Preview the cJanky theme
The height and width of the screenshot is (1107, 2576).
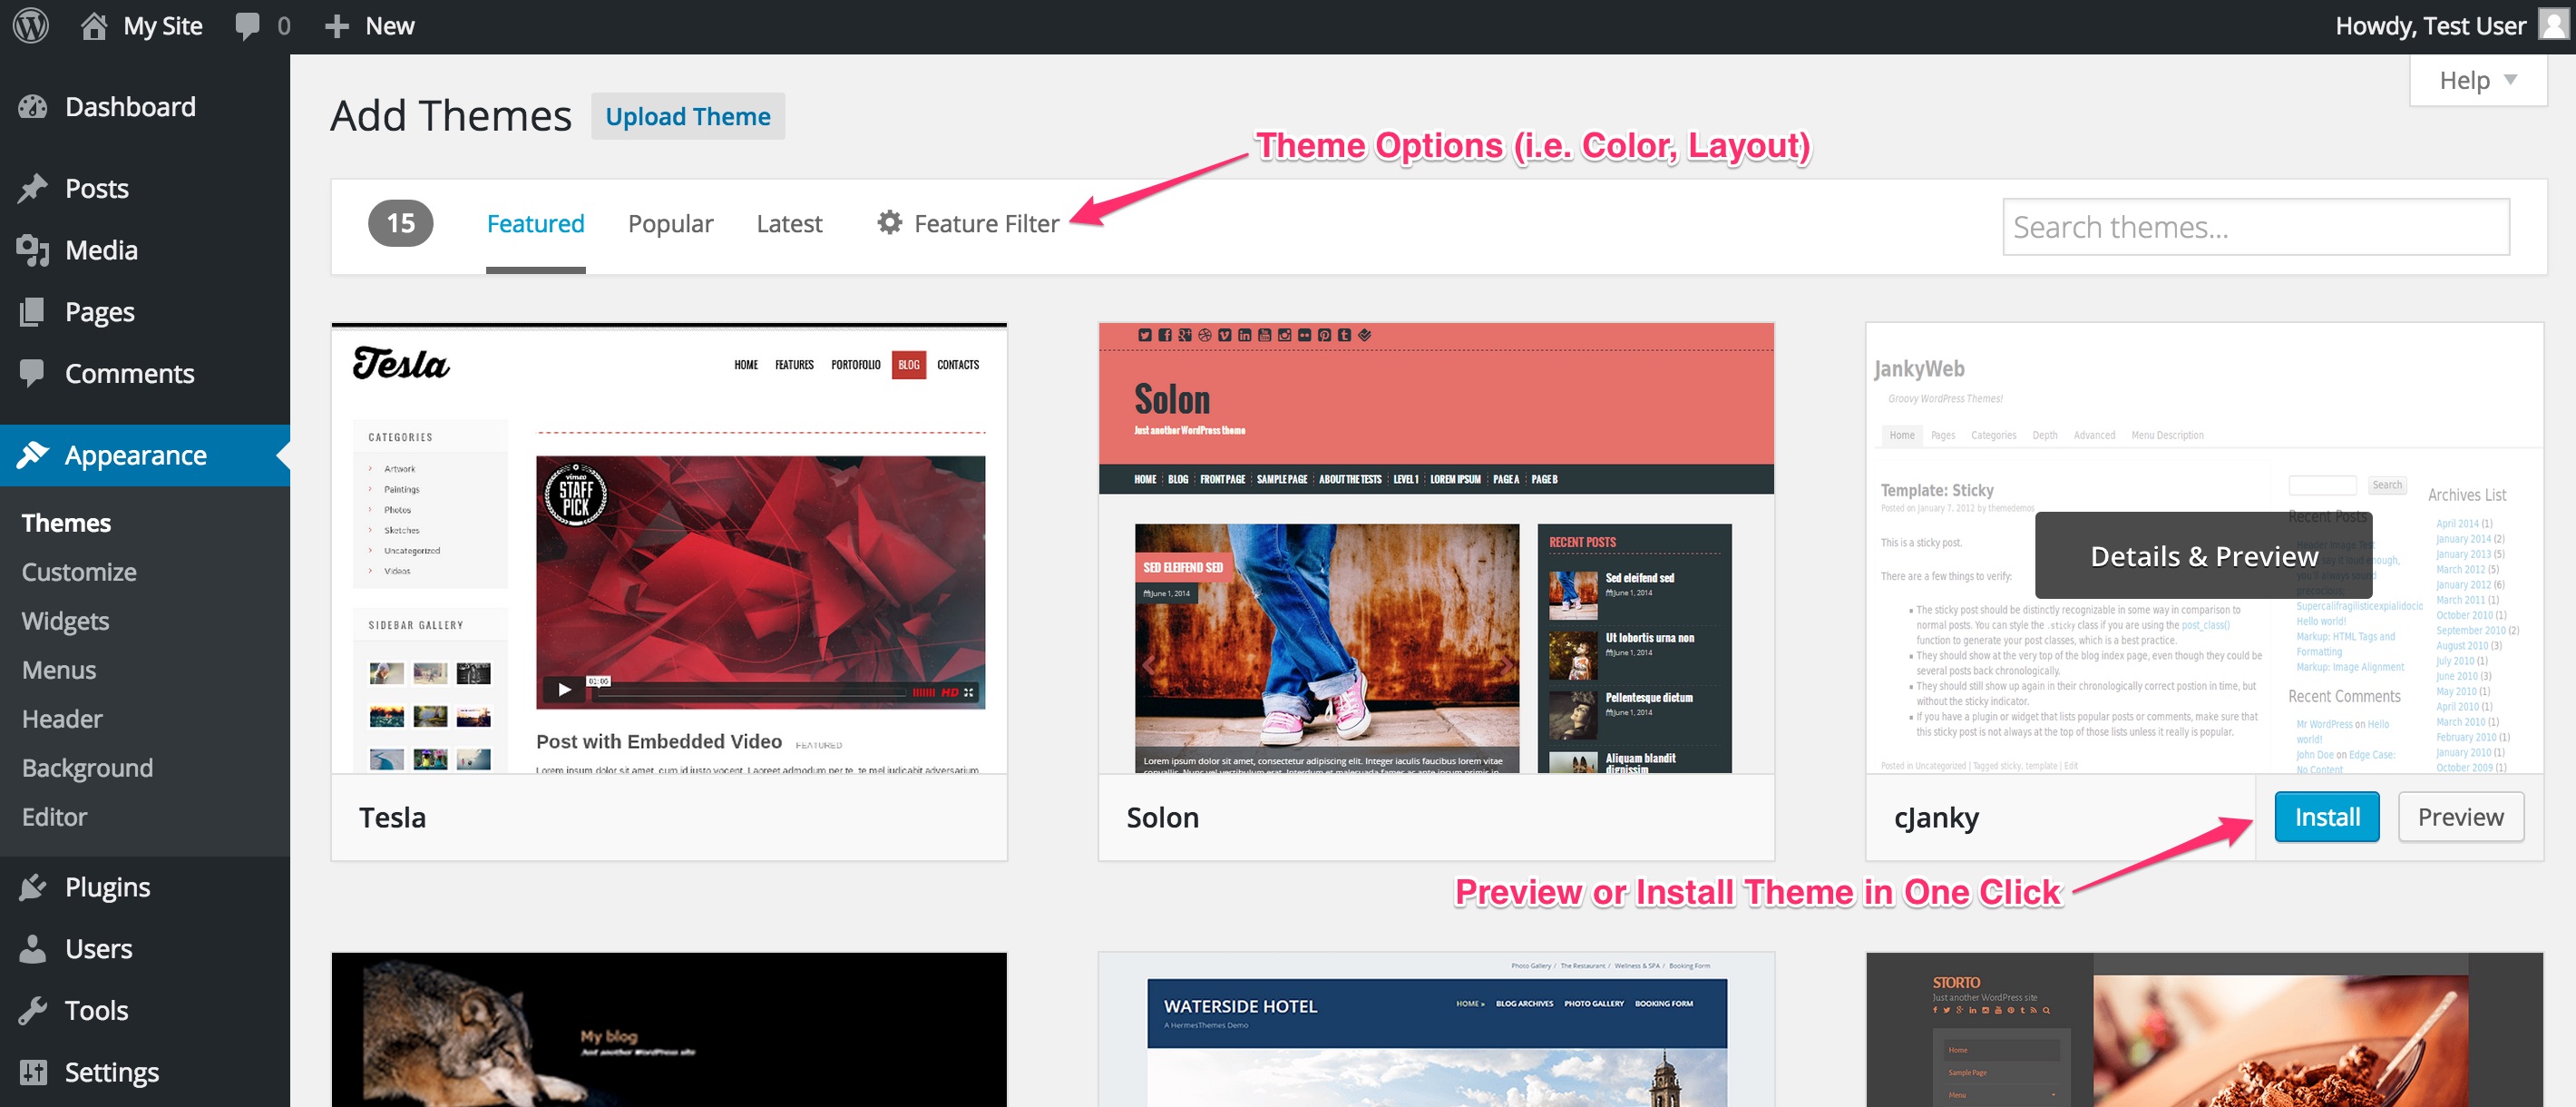2460,817
